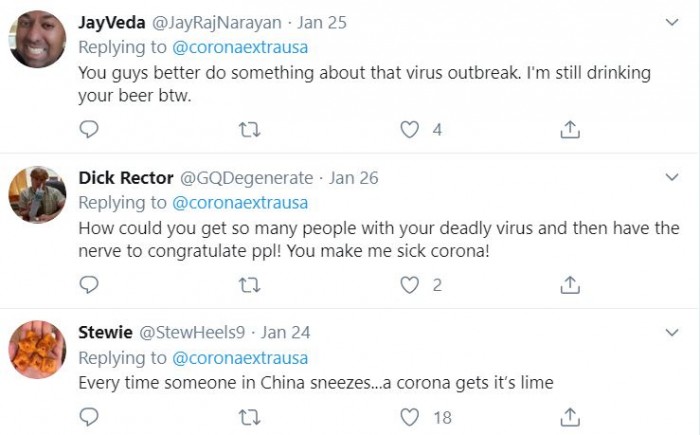
Task: Share Dick Rector's tweet
Action: pos(570,285)
